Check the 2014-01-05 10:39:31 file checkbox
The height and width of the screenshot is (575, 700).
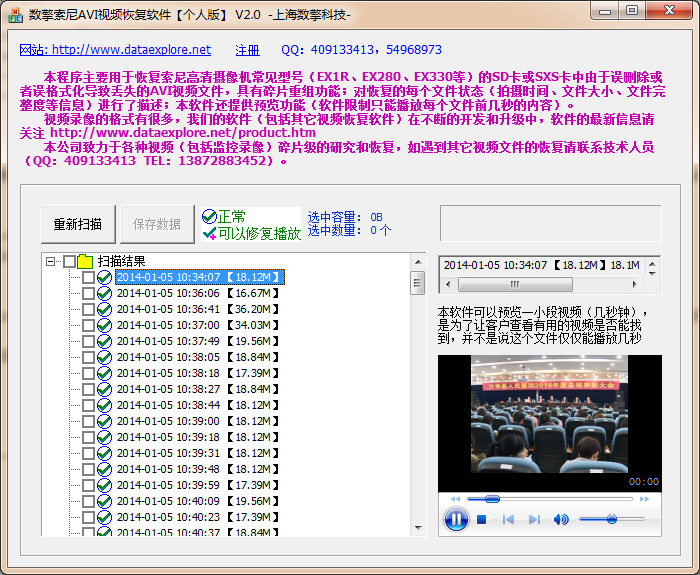coord(88,454)
